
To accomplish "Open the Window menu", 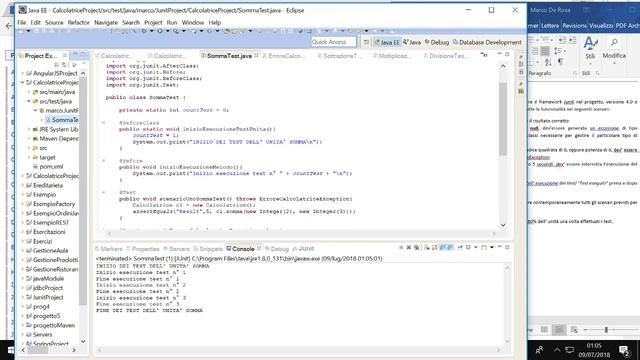I will tap(193, 22).
